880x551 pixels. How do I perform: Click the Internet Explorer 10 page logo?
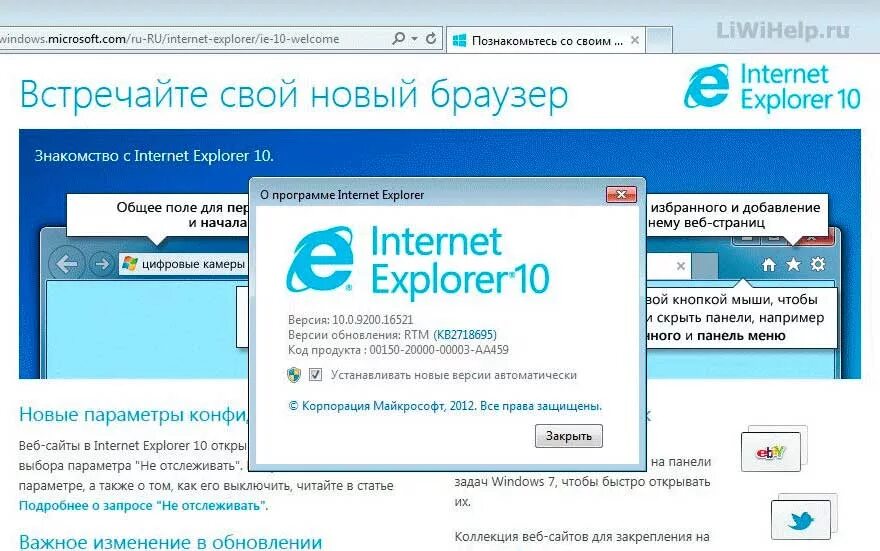(772, 87)
